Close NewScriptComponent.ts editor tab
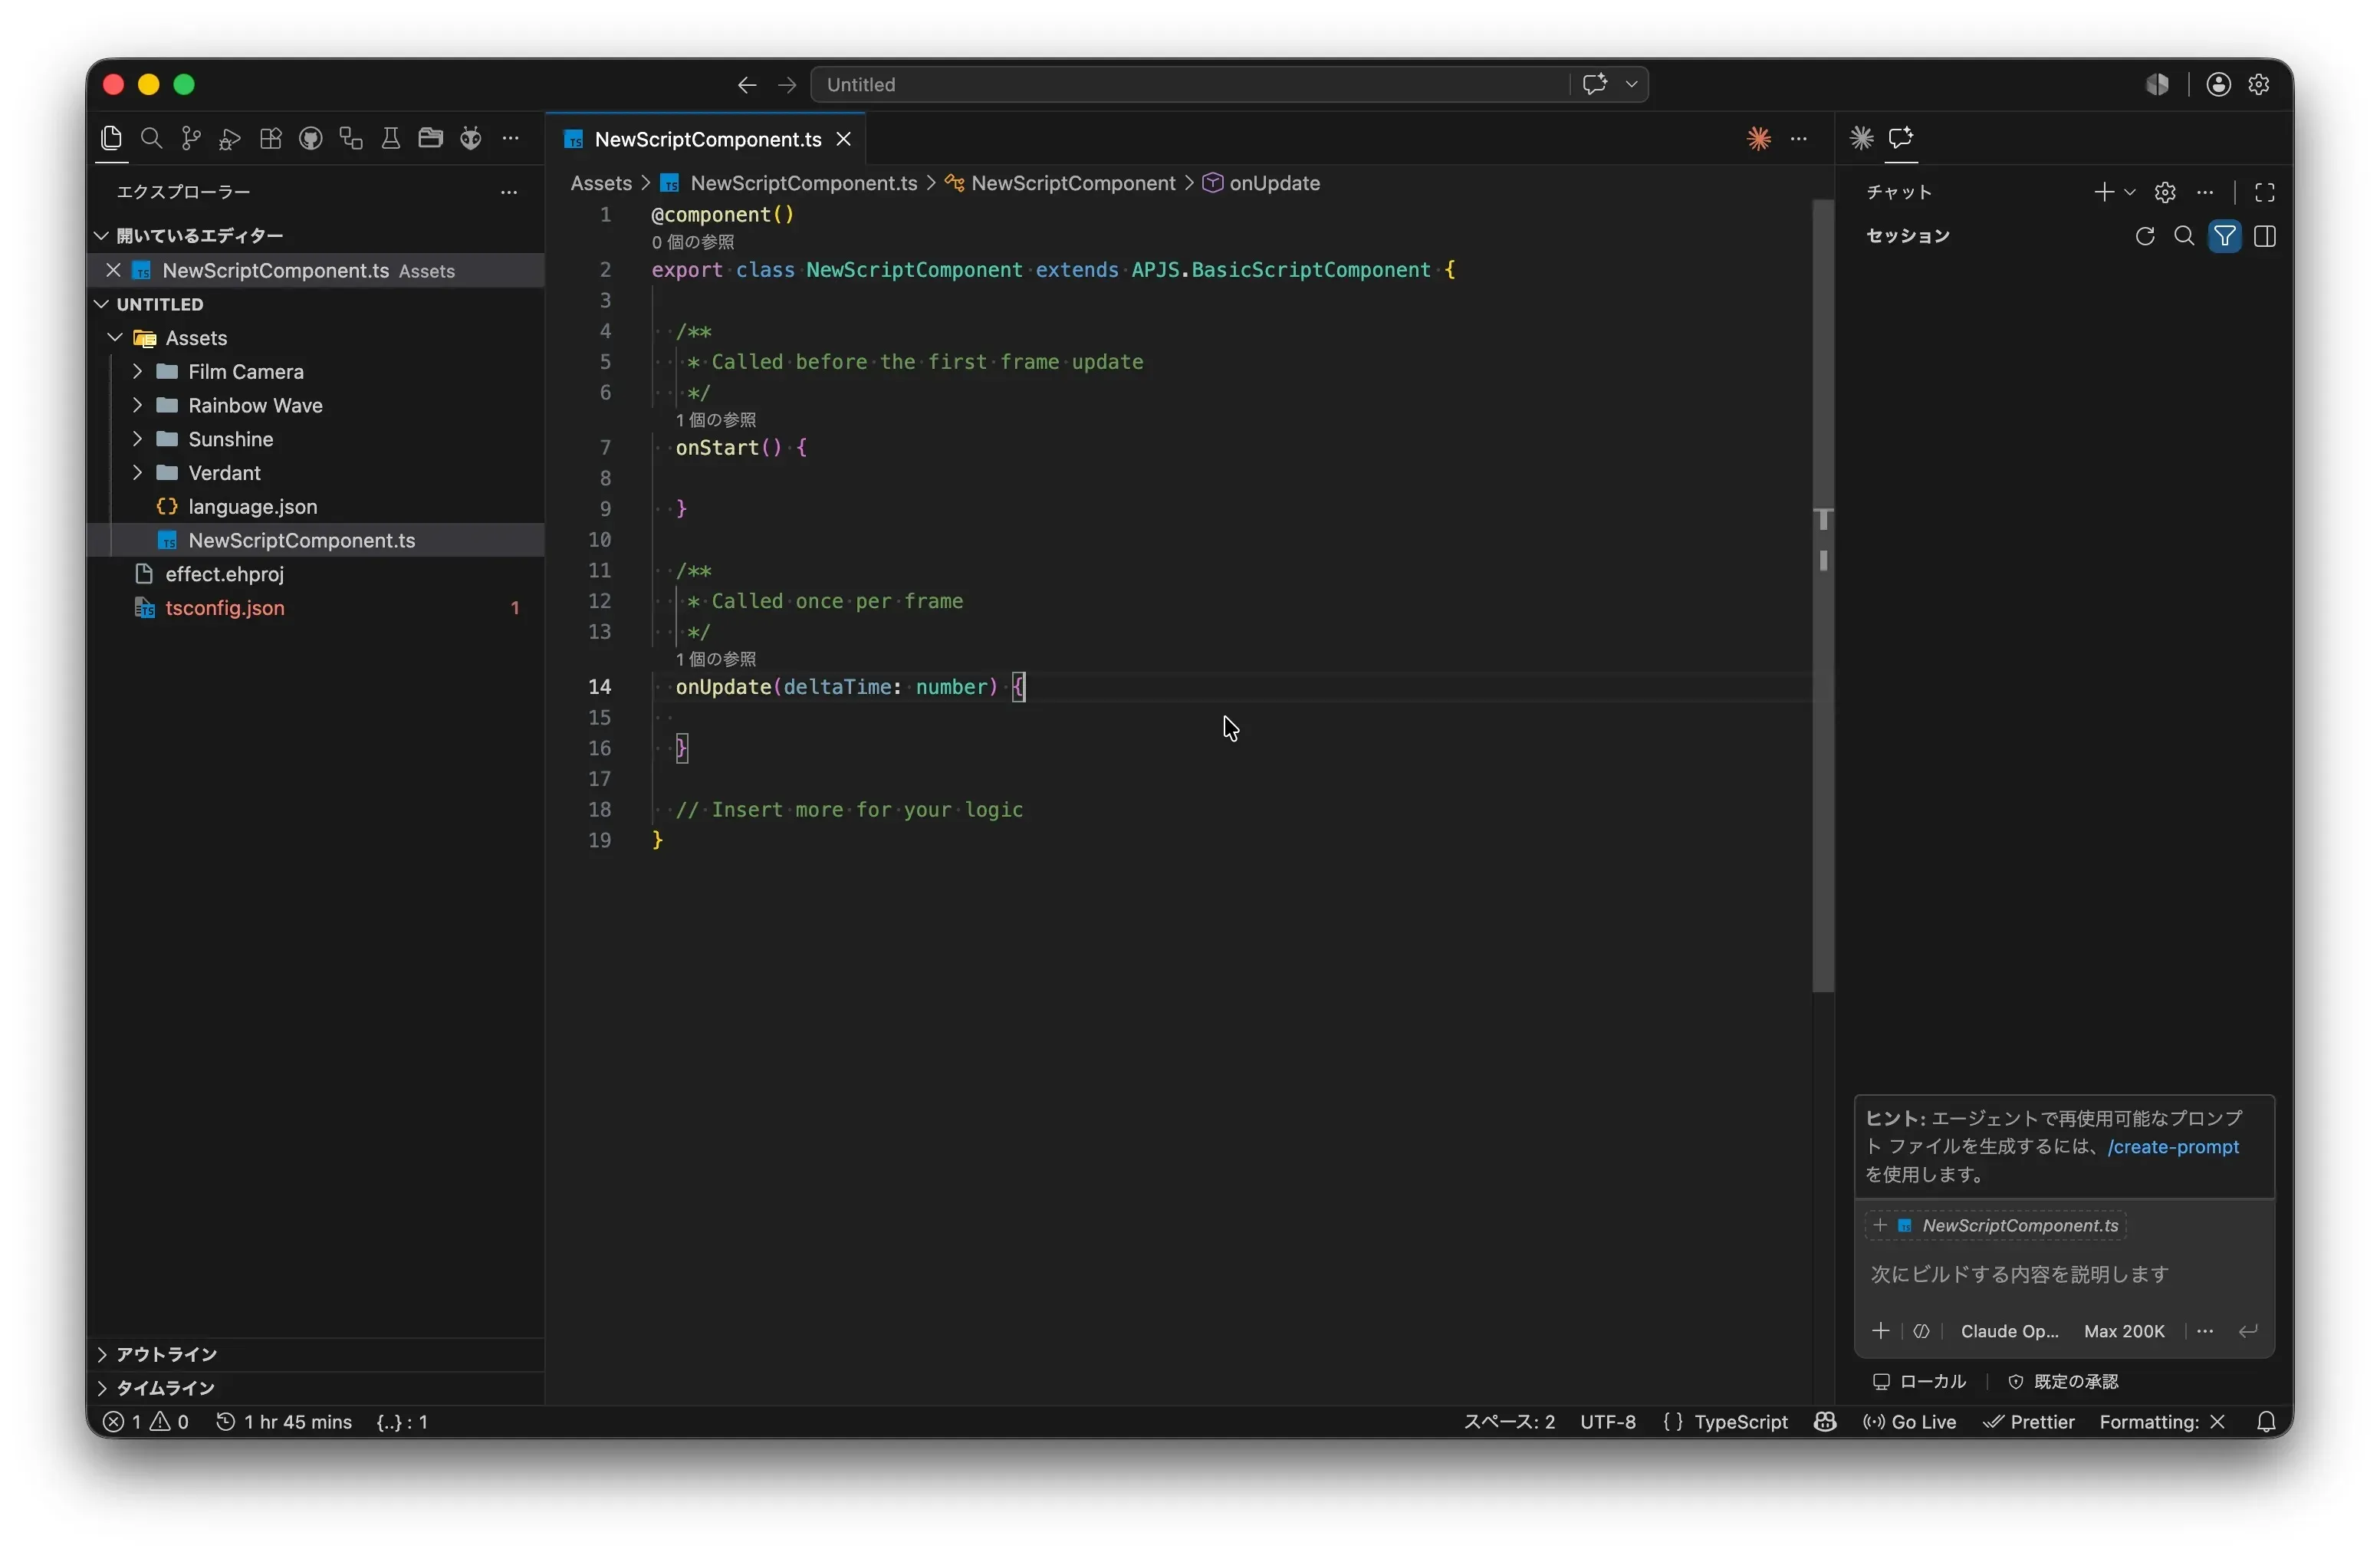Viewport: 2380px width, 1552px height. coord(844,139)
